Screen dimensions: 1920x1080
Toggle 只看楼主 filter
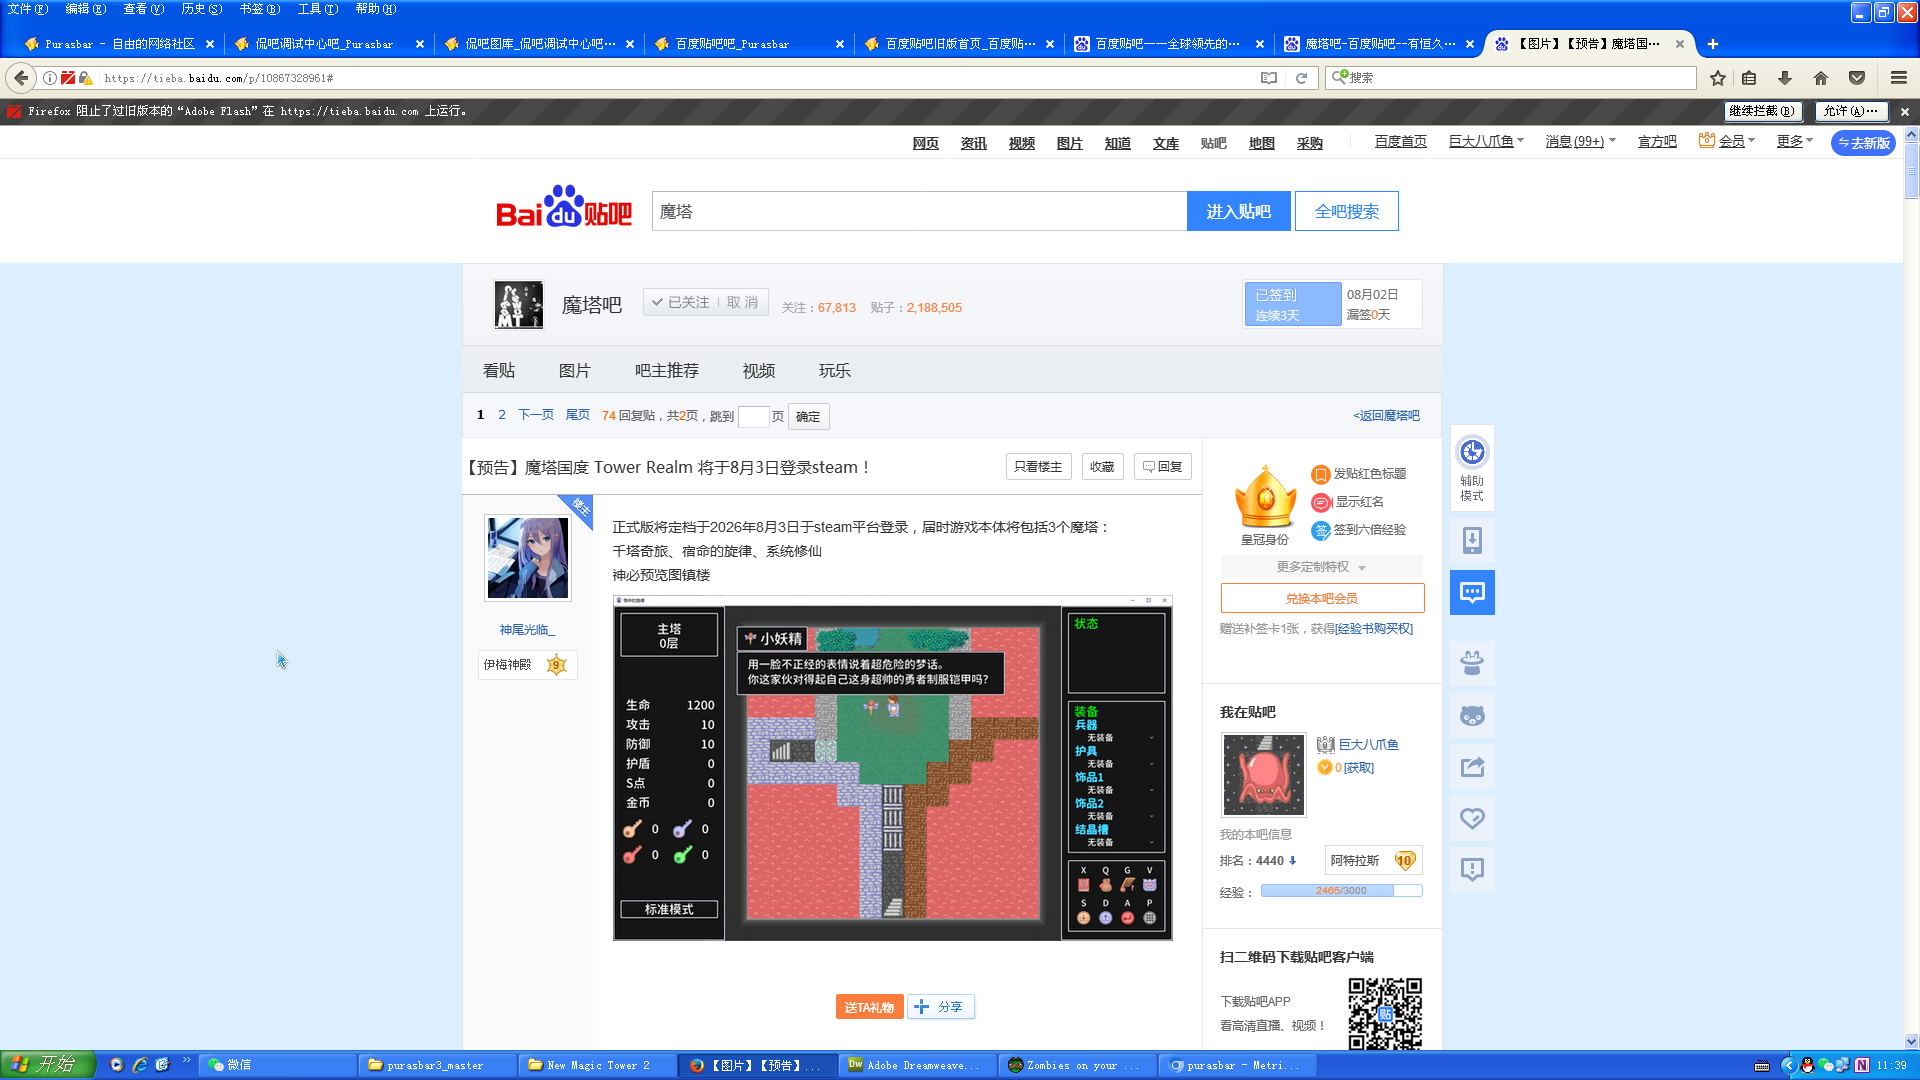coord(1038,467)
